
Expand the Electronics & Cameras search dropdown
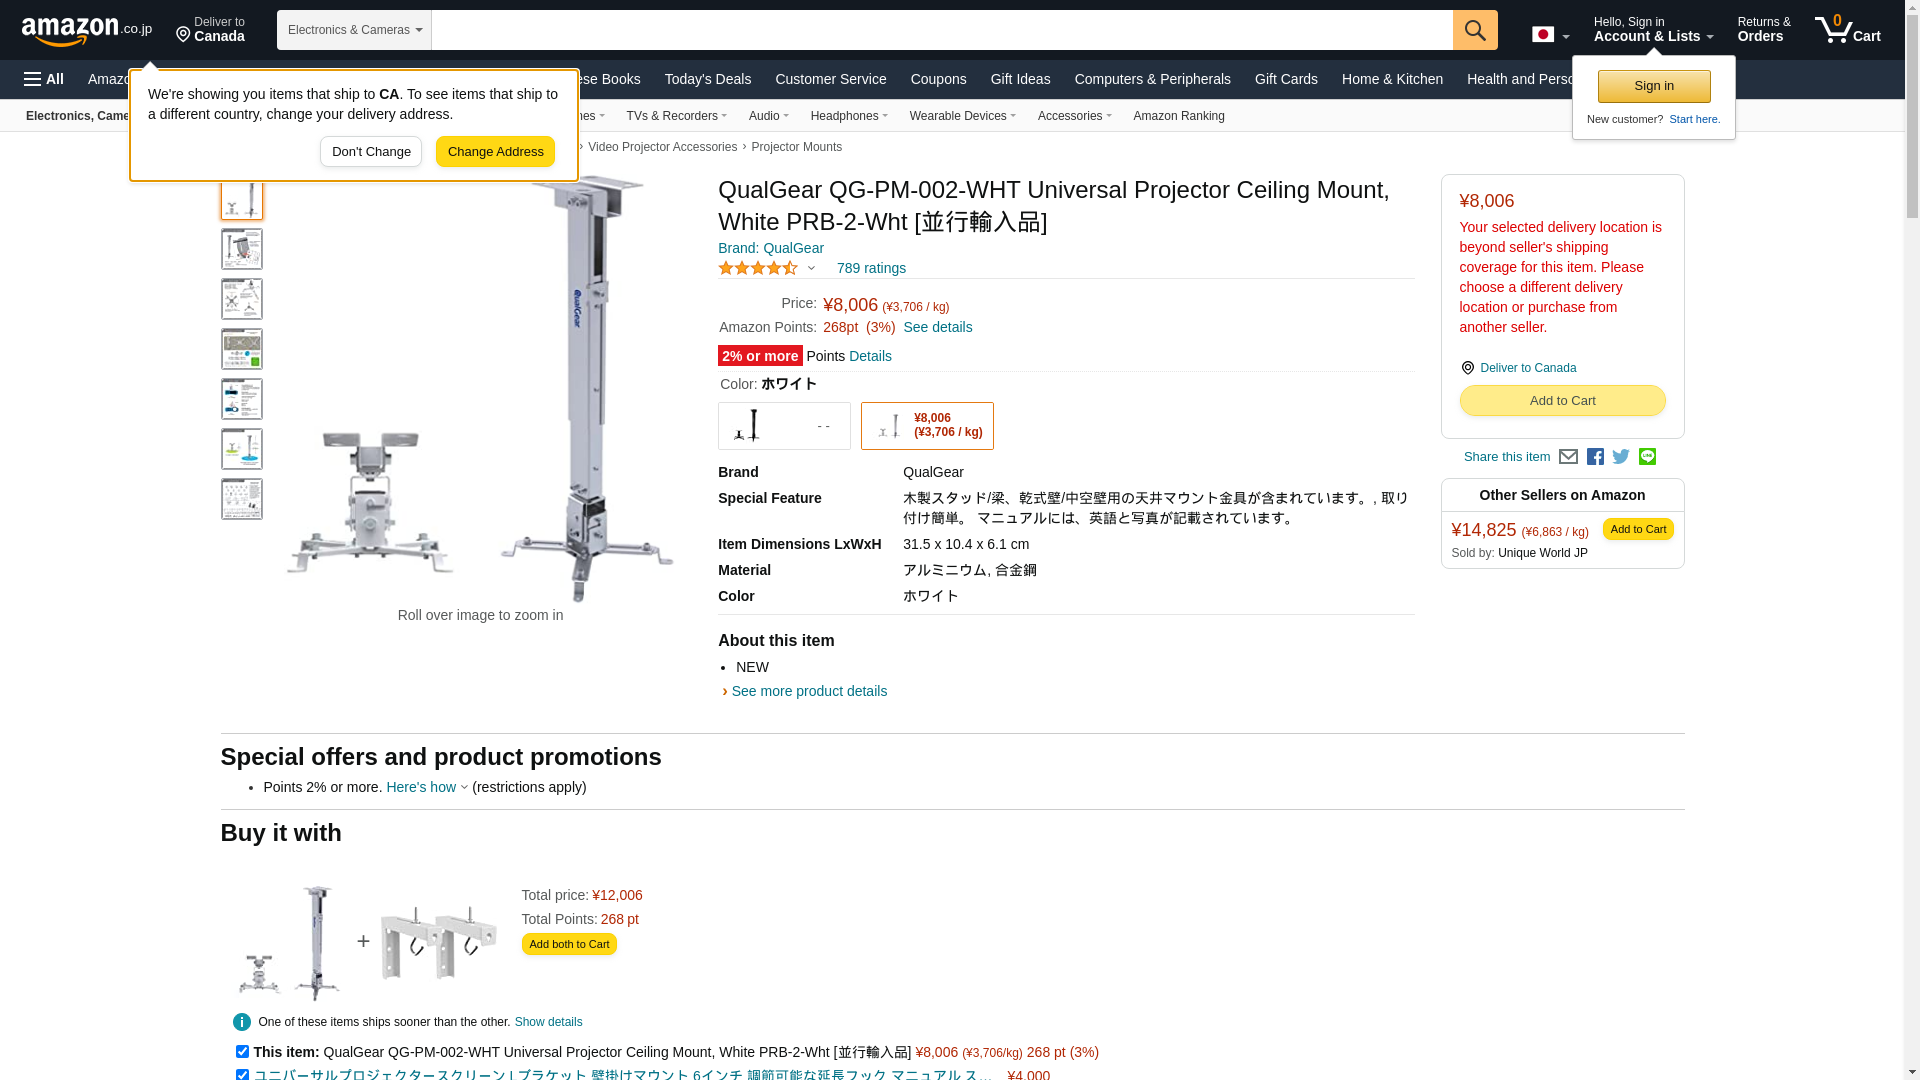354,30
